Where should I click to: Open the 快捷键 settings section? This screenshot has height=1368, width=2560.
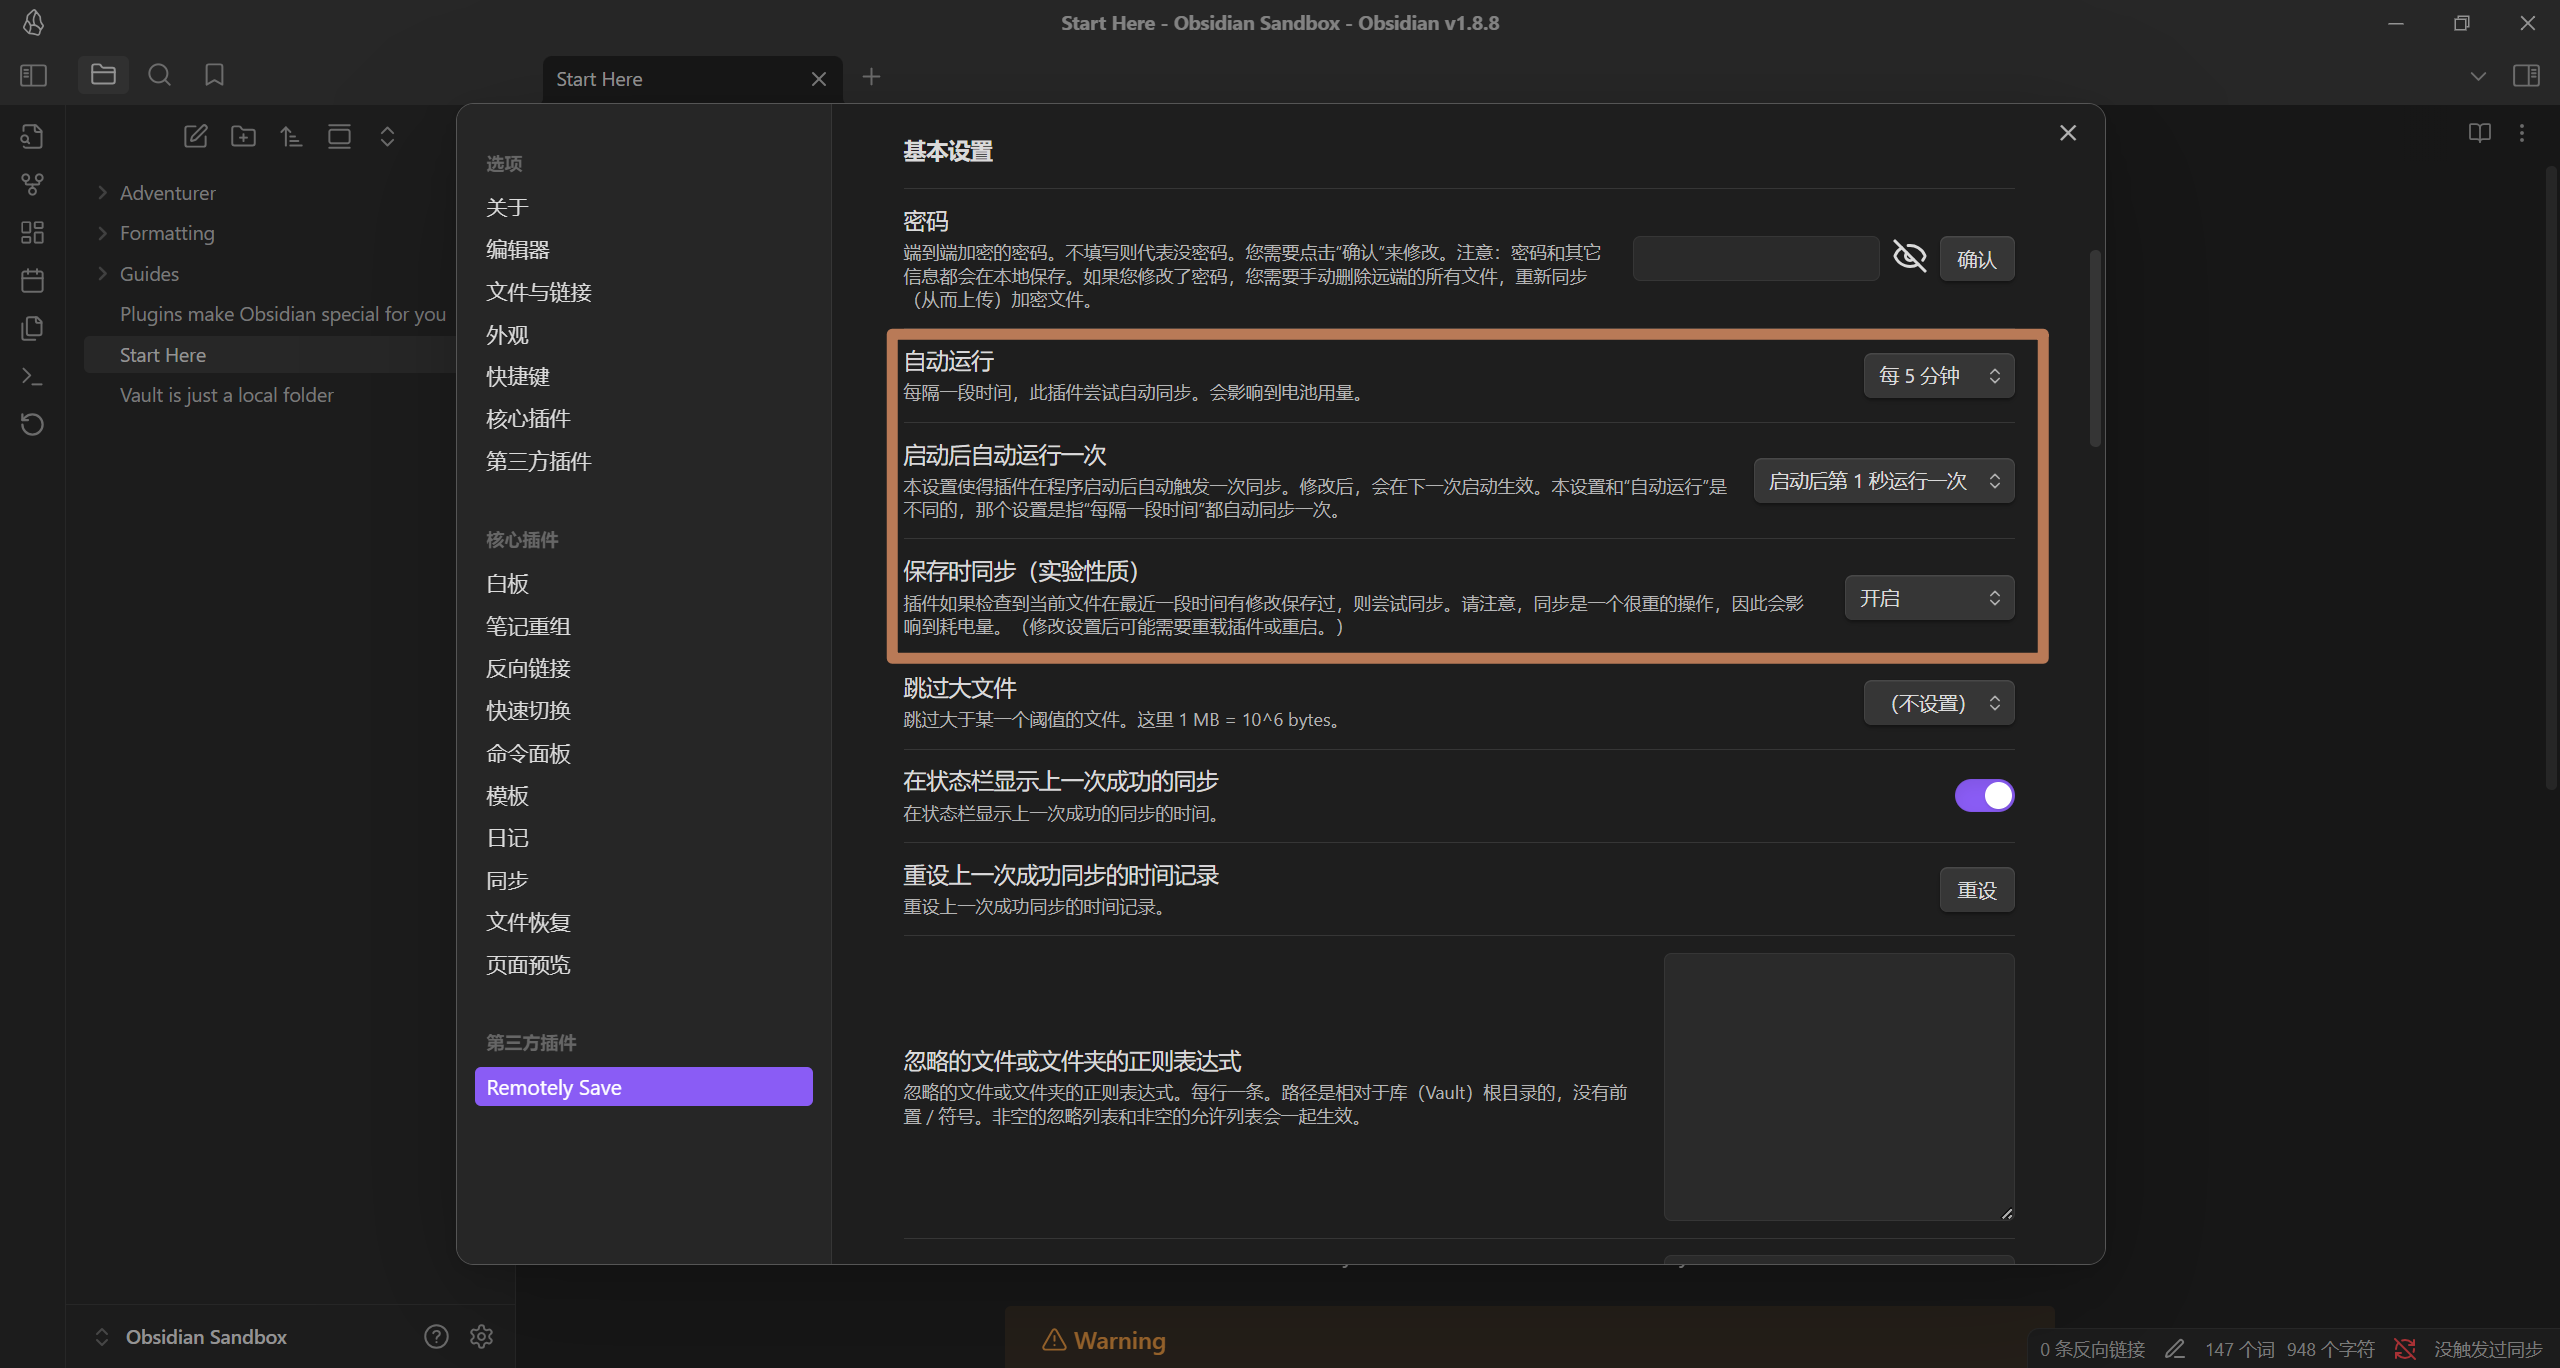pos(517,376)
